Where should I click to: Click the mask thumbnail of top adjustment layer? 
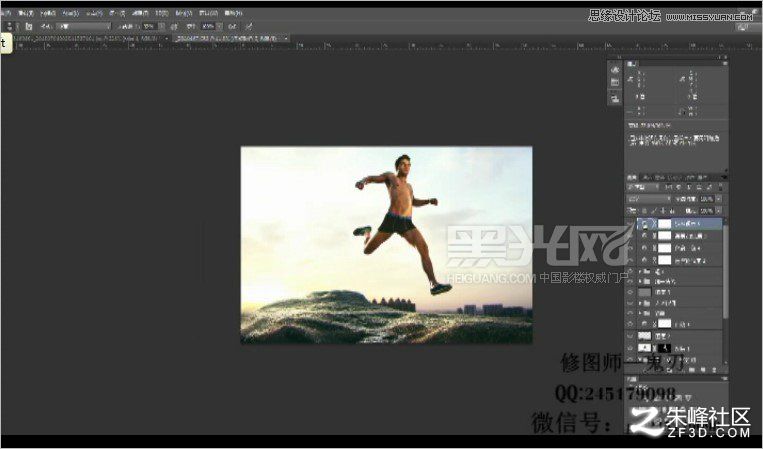pyautogui.click(x=664, y=224)
